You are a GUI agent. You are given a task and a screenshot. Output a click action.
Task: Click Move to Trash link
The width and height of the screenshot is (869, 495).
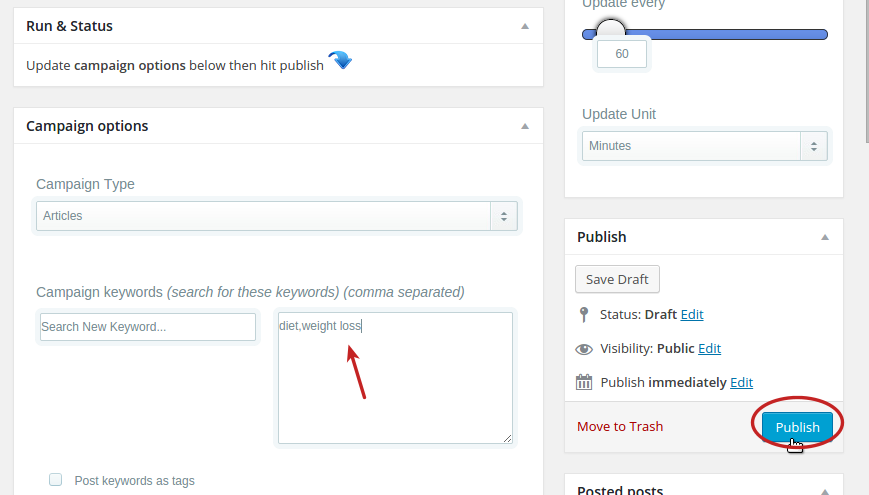coord(620,426)
